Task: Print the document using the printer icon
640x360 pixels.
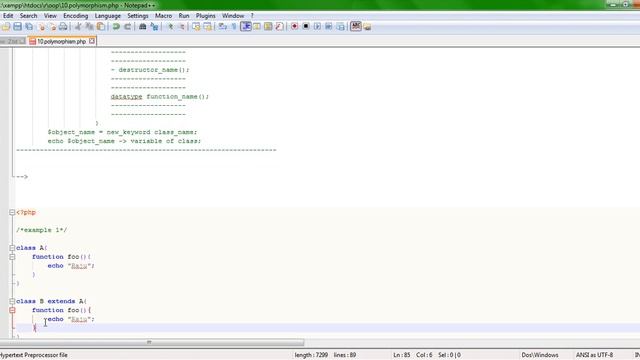Action: point(63,27)
